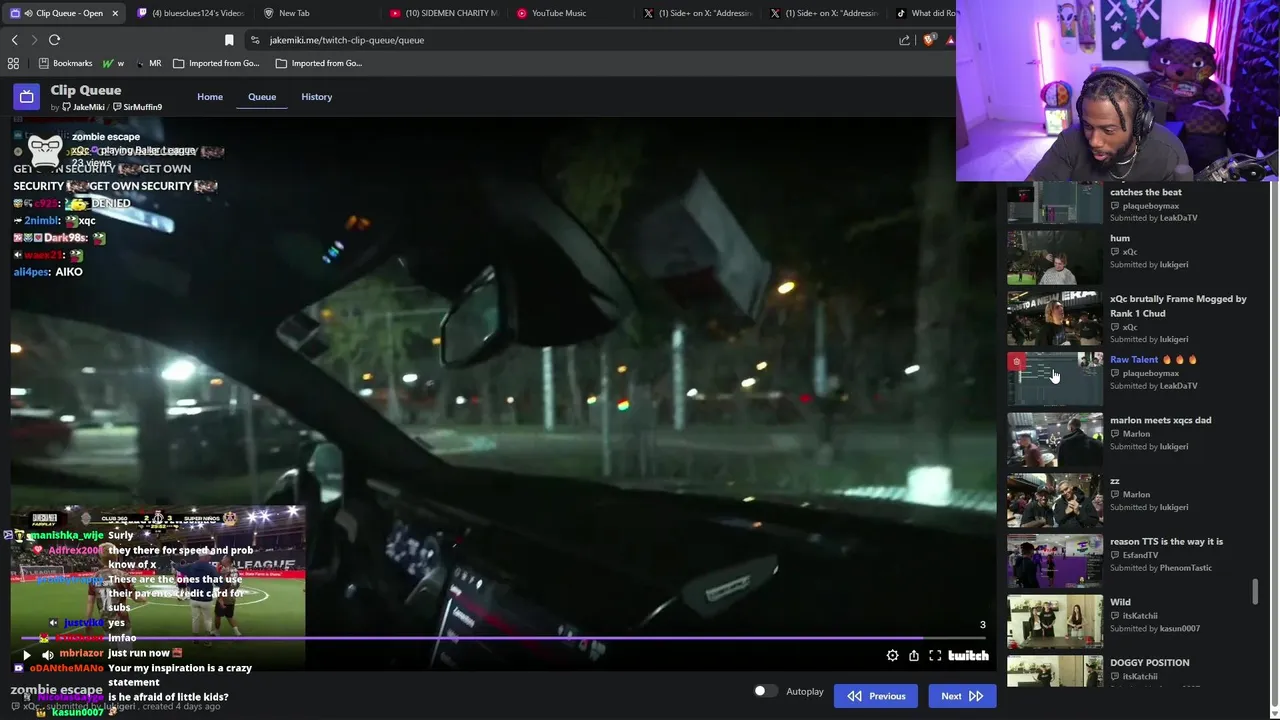Enter fullscreen on the clip player
This screenshot has height=720, width=1280.
coord(935,656)
